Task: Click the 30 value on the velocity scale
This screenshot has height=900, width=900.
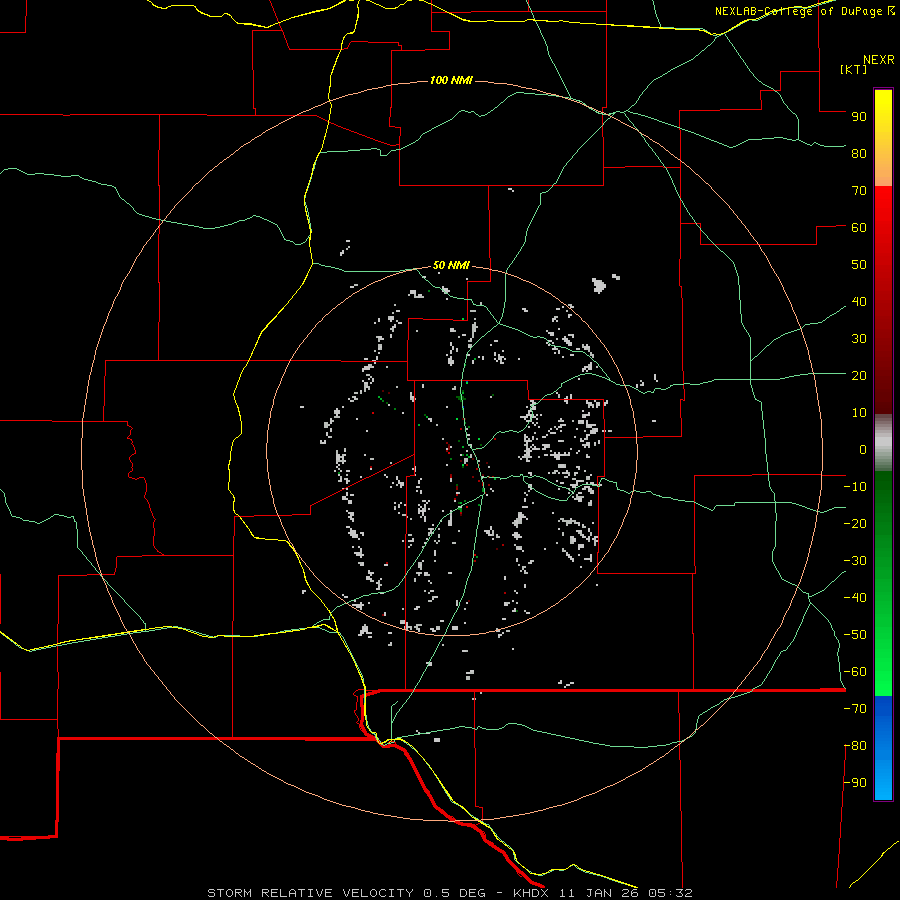Action: (859, 339)
